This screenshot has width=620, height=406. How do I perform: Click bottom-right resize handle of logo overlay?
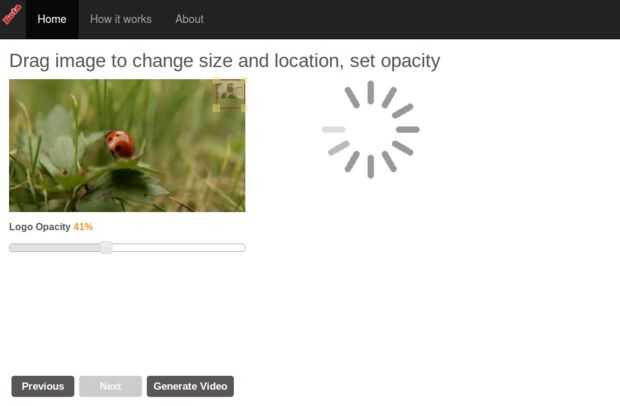click(x=244, y=108)
